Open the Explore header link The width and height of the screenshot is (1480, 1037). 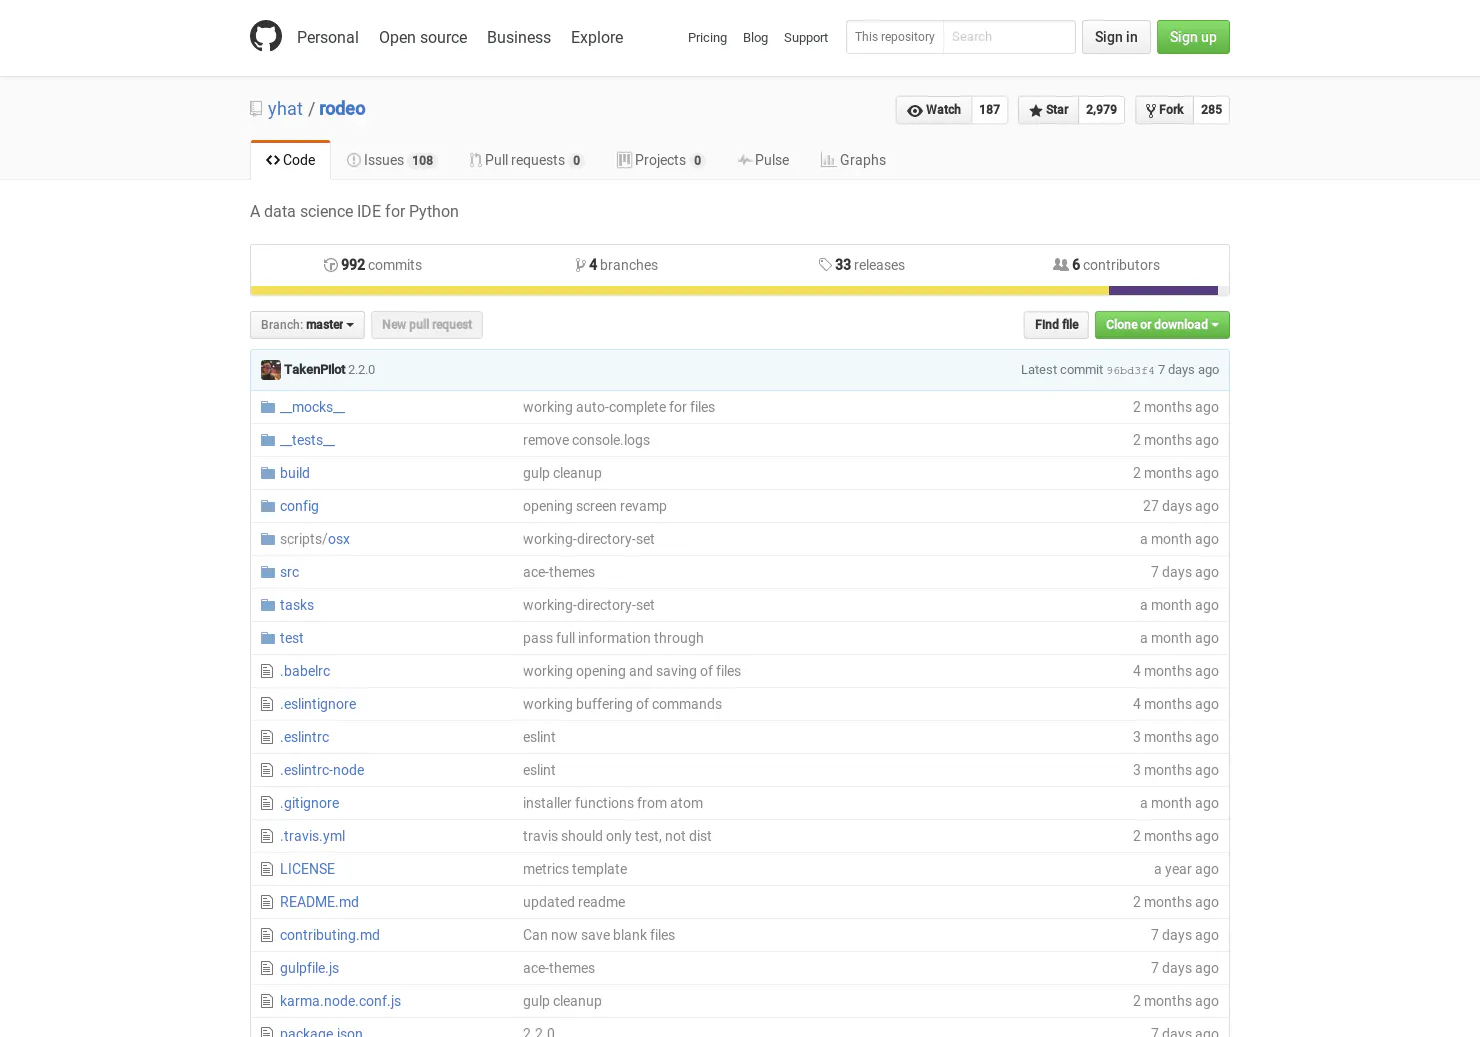point(597,37)
